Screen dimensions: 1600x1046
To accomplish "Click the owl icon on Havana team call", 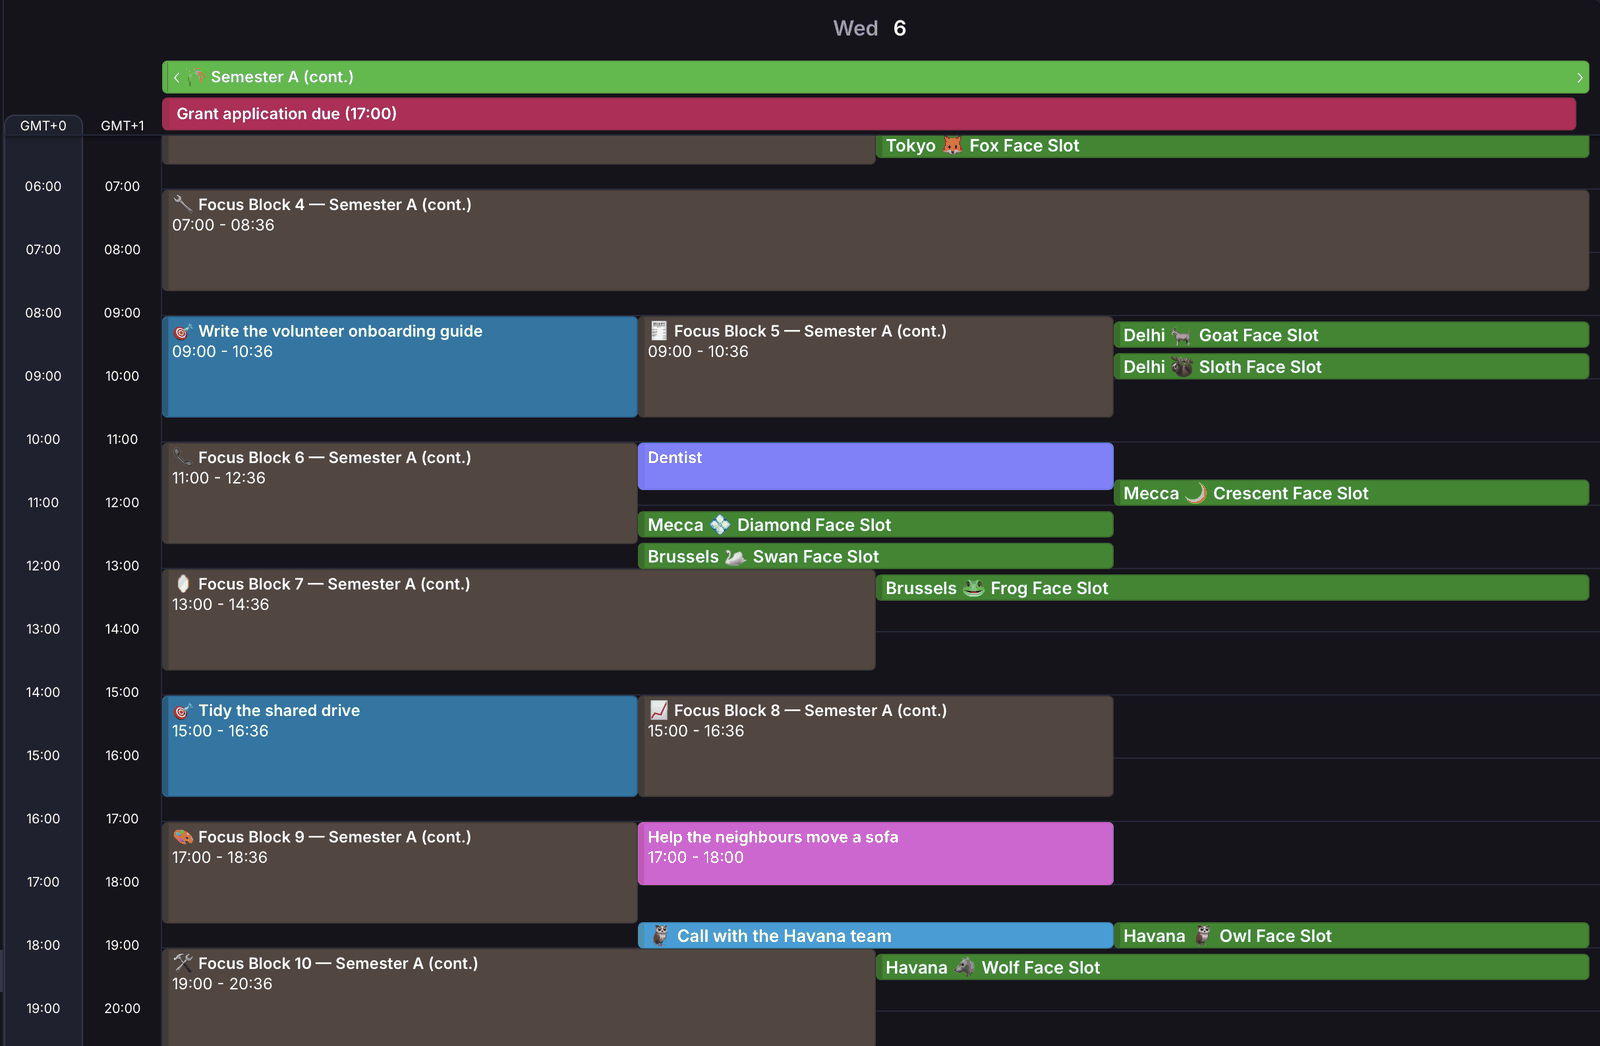I will pyautogui.click(x=661, y=936).
